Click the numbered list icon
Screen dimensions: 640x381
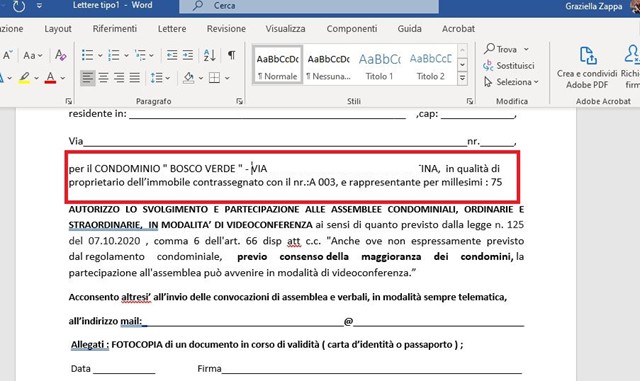click(x=113, y=55)
